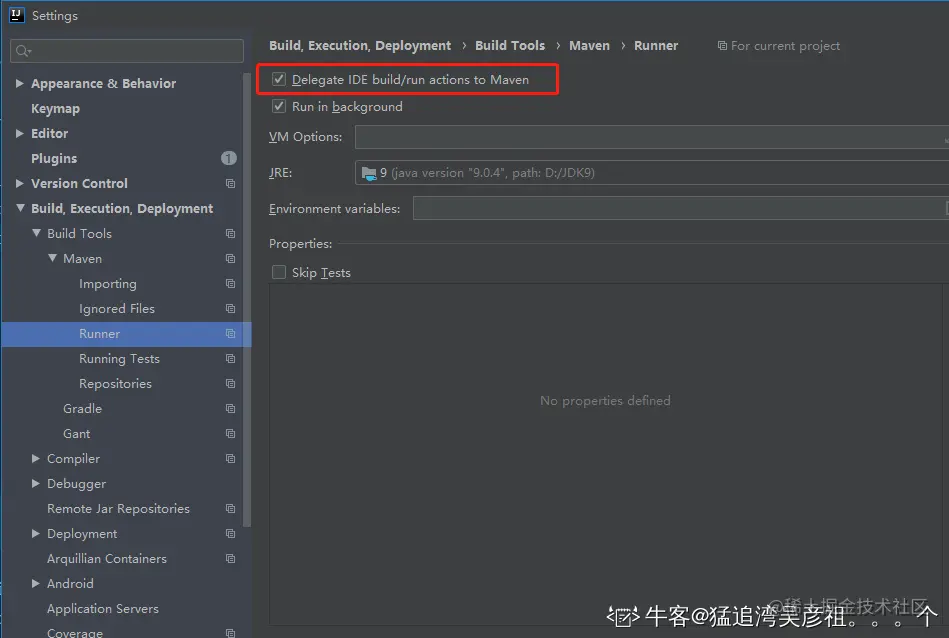Expand the Debugger arrow

[36, 484]
